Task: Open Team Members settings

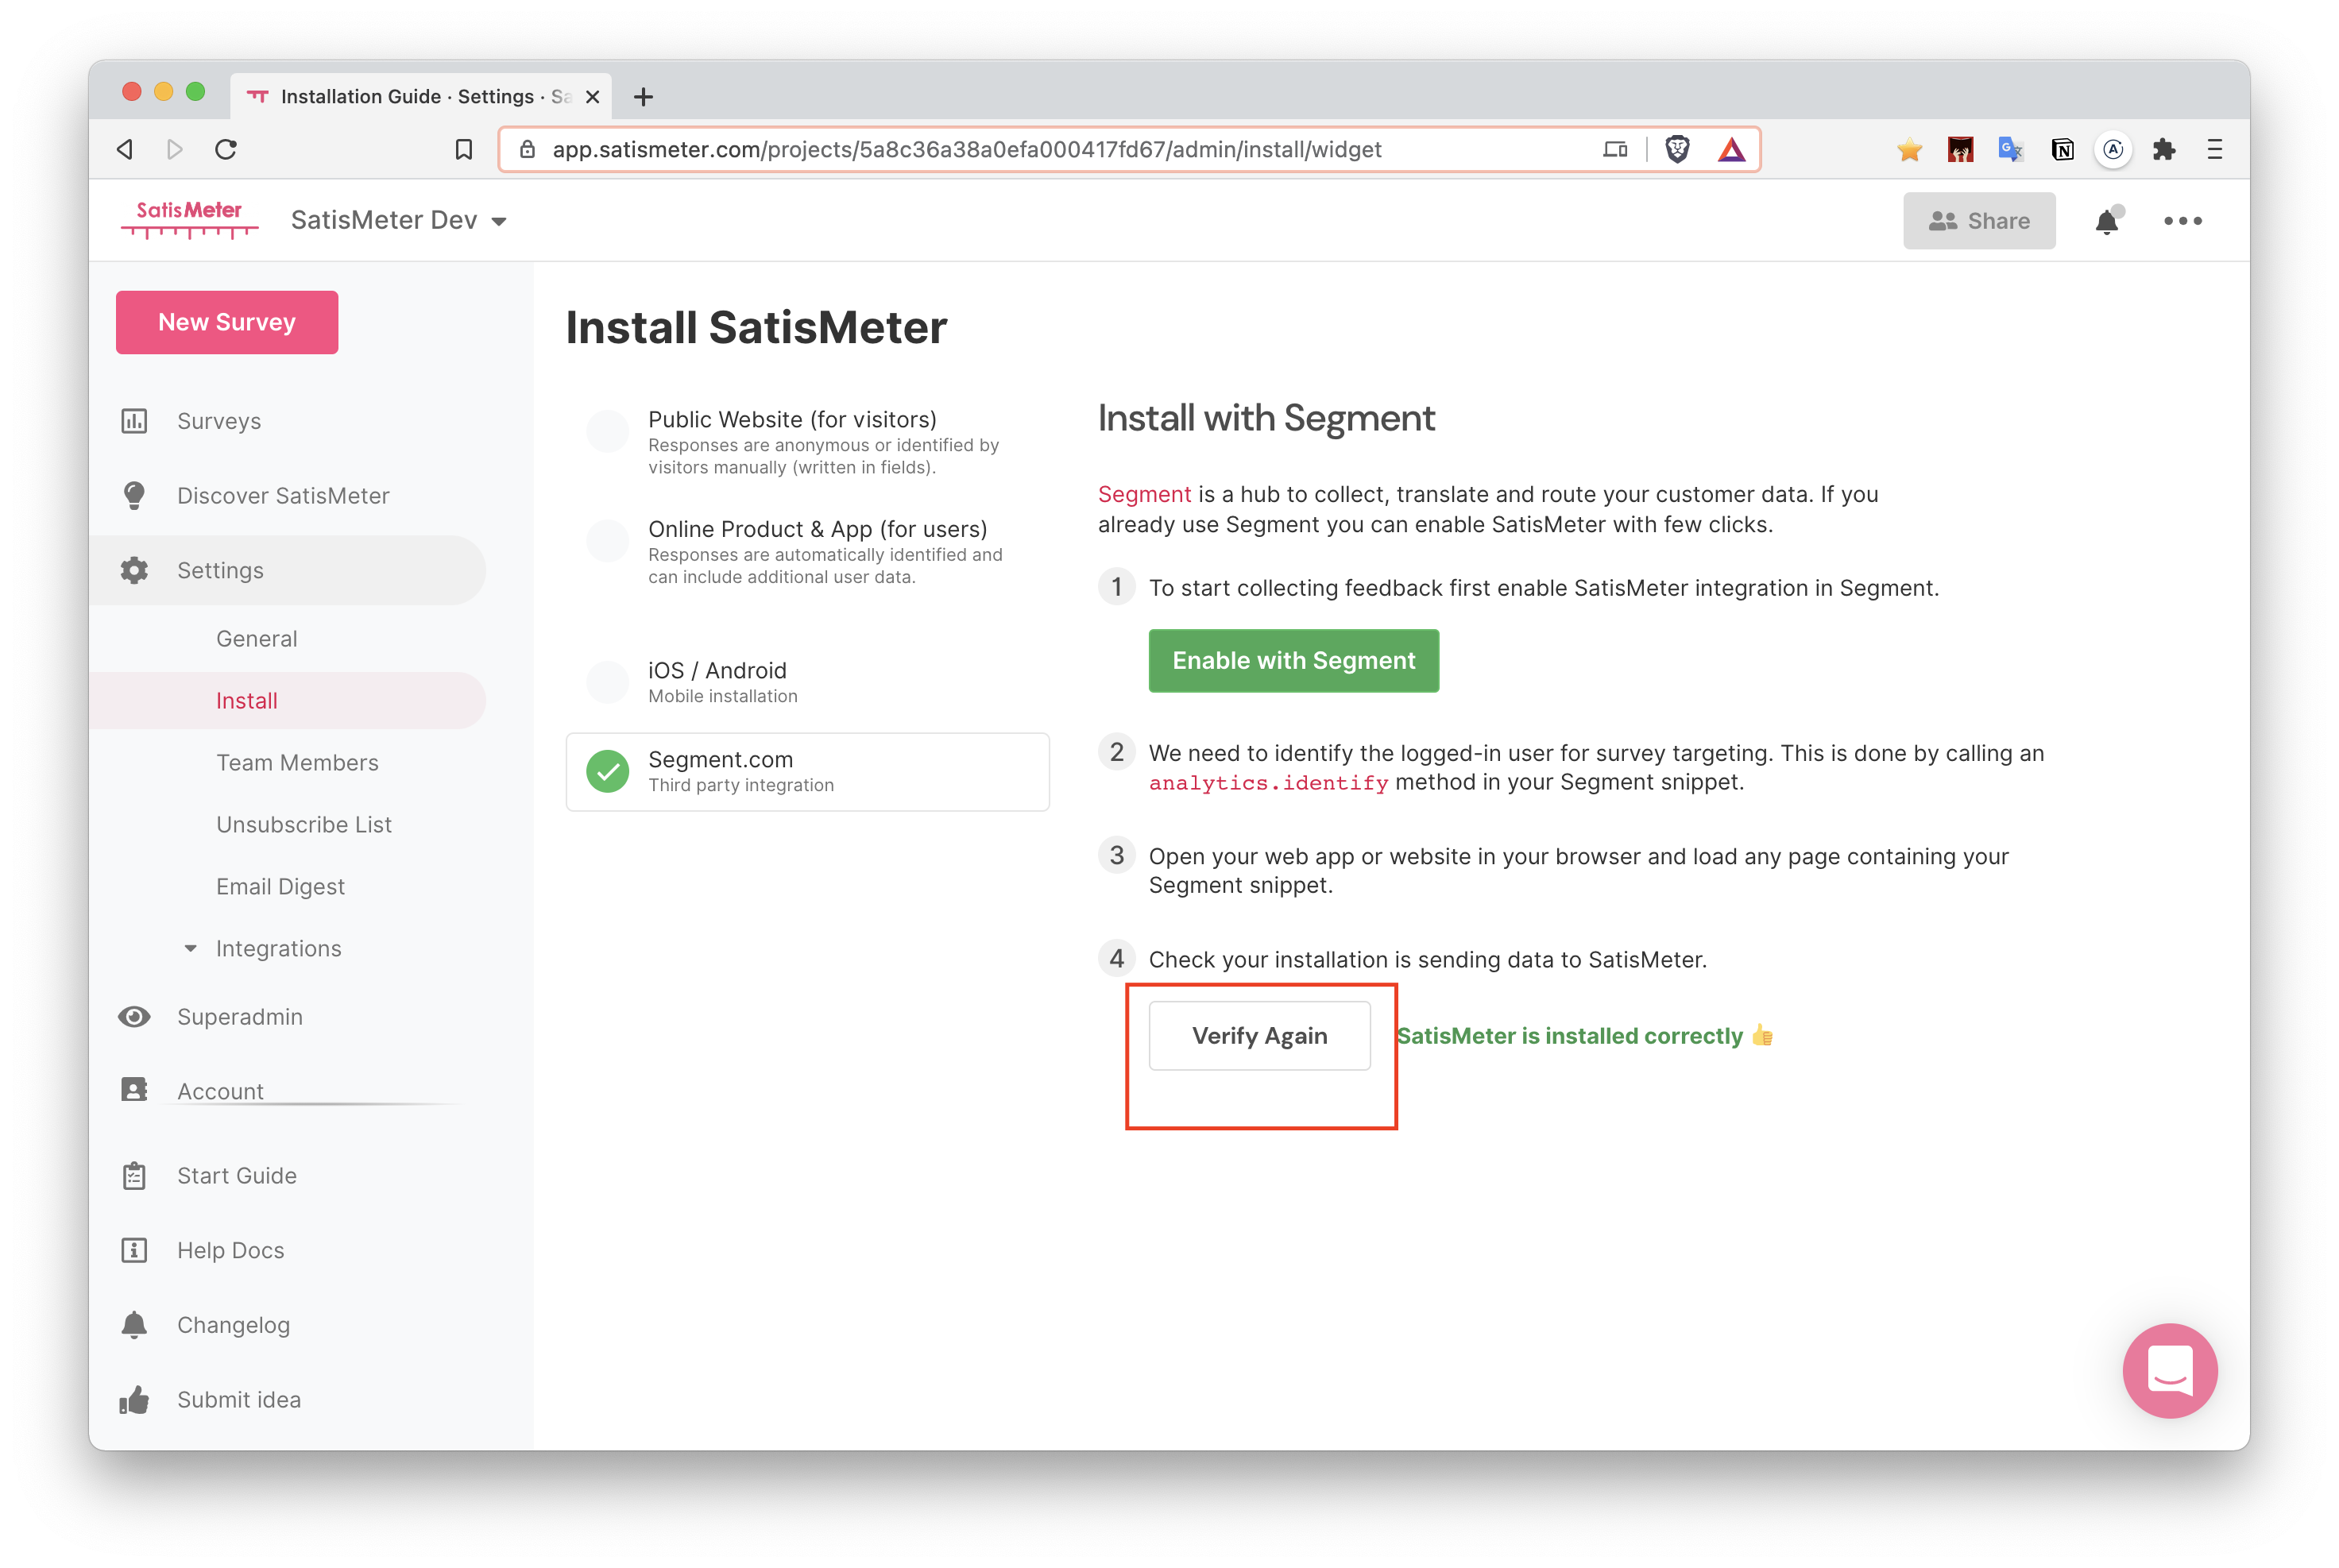Action: coord(297,762)
